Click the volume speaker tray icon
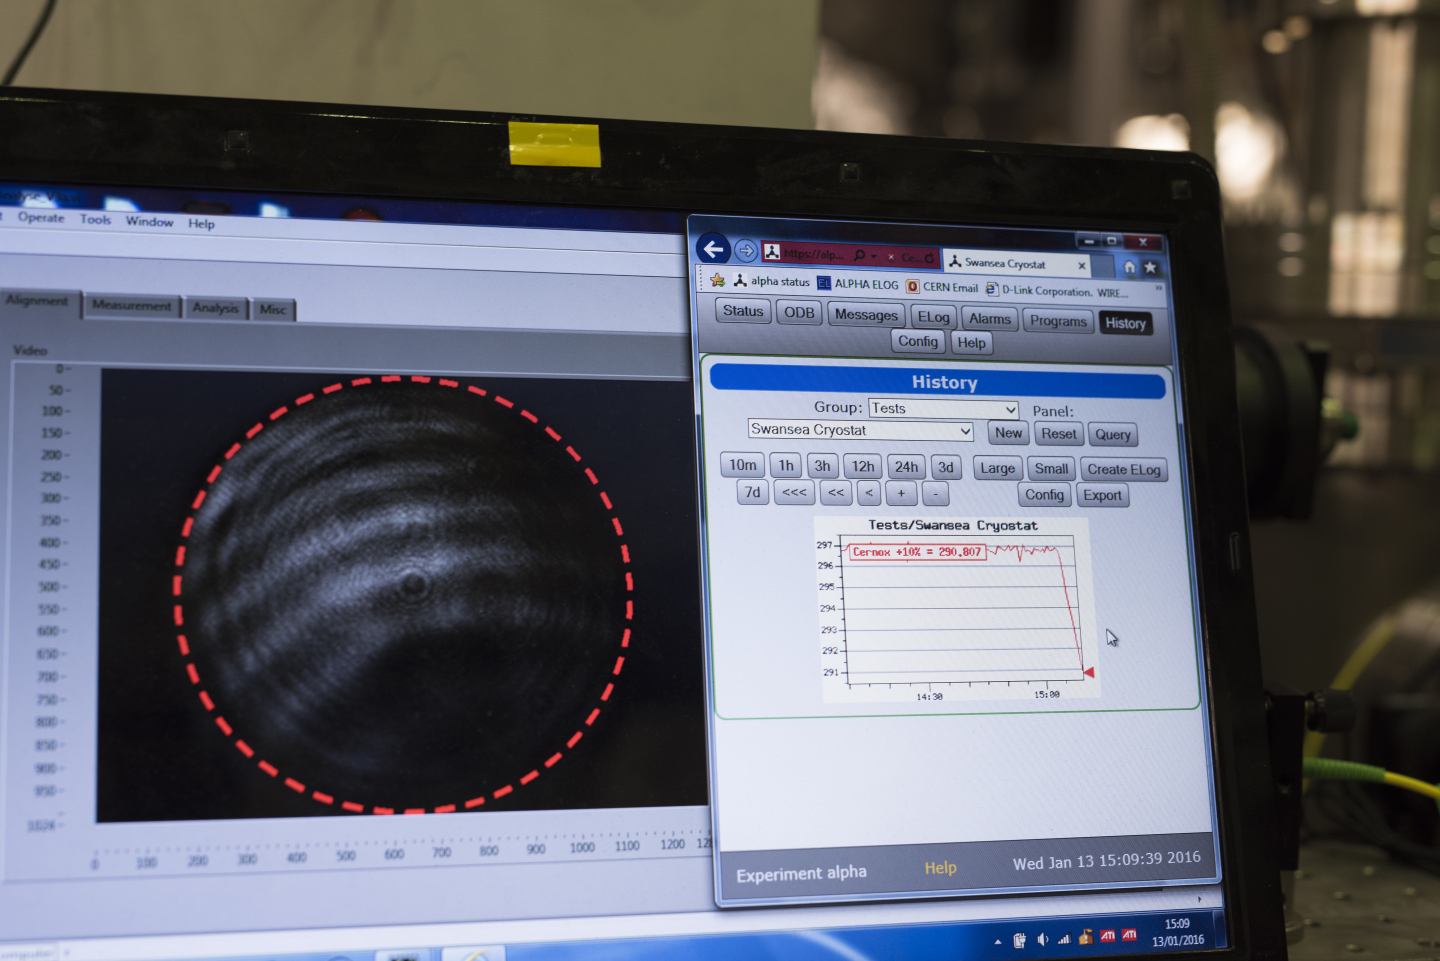This screenshot has width=1440, height=961. coord(1042,939)
